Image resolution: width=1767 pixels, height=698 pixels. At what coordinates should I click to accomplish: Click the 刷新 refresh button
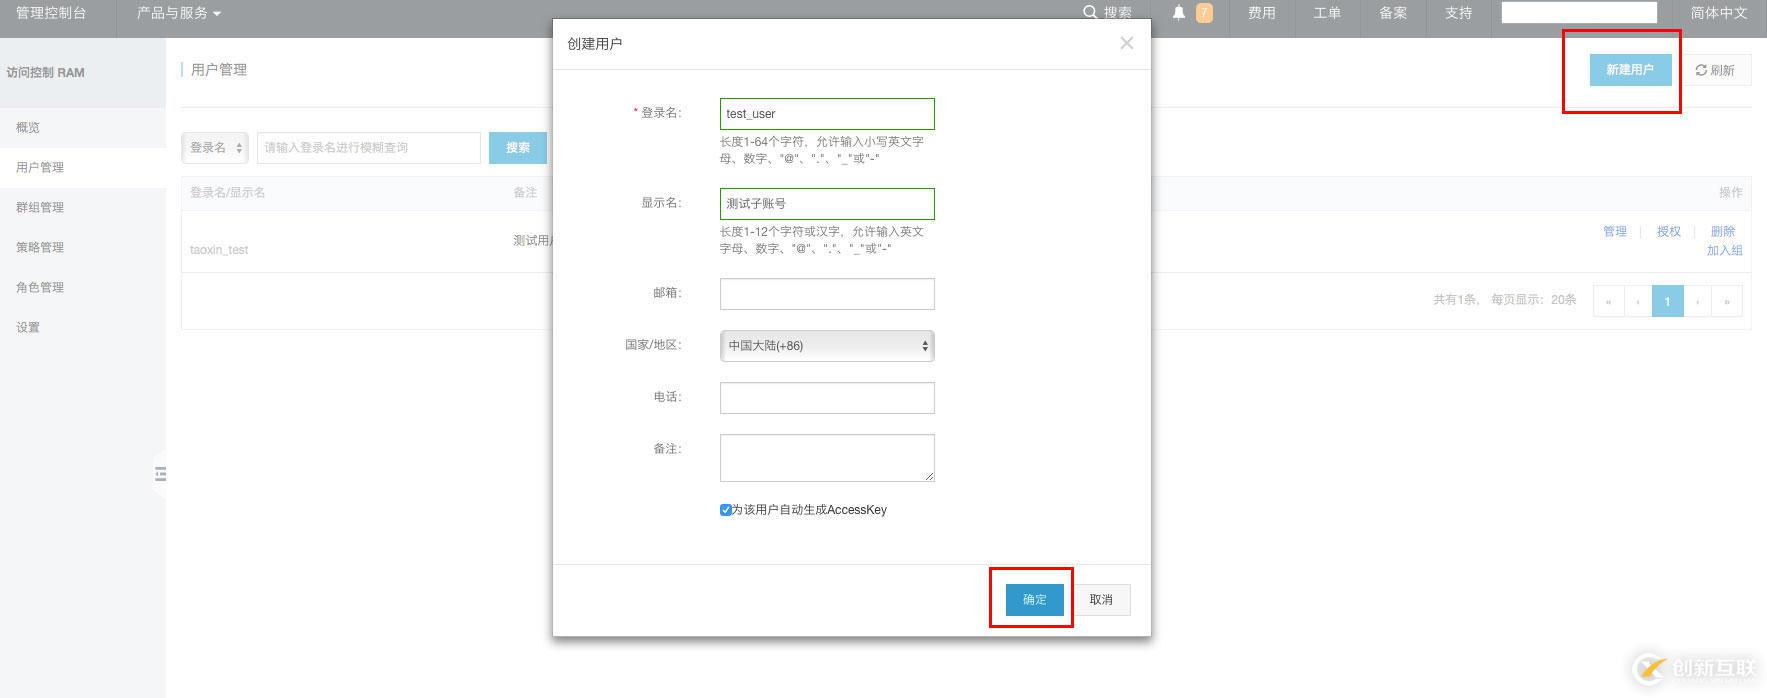[1715, 70]
